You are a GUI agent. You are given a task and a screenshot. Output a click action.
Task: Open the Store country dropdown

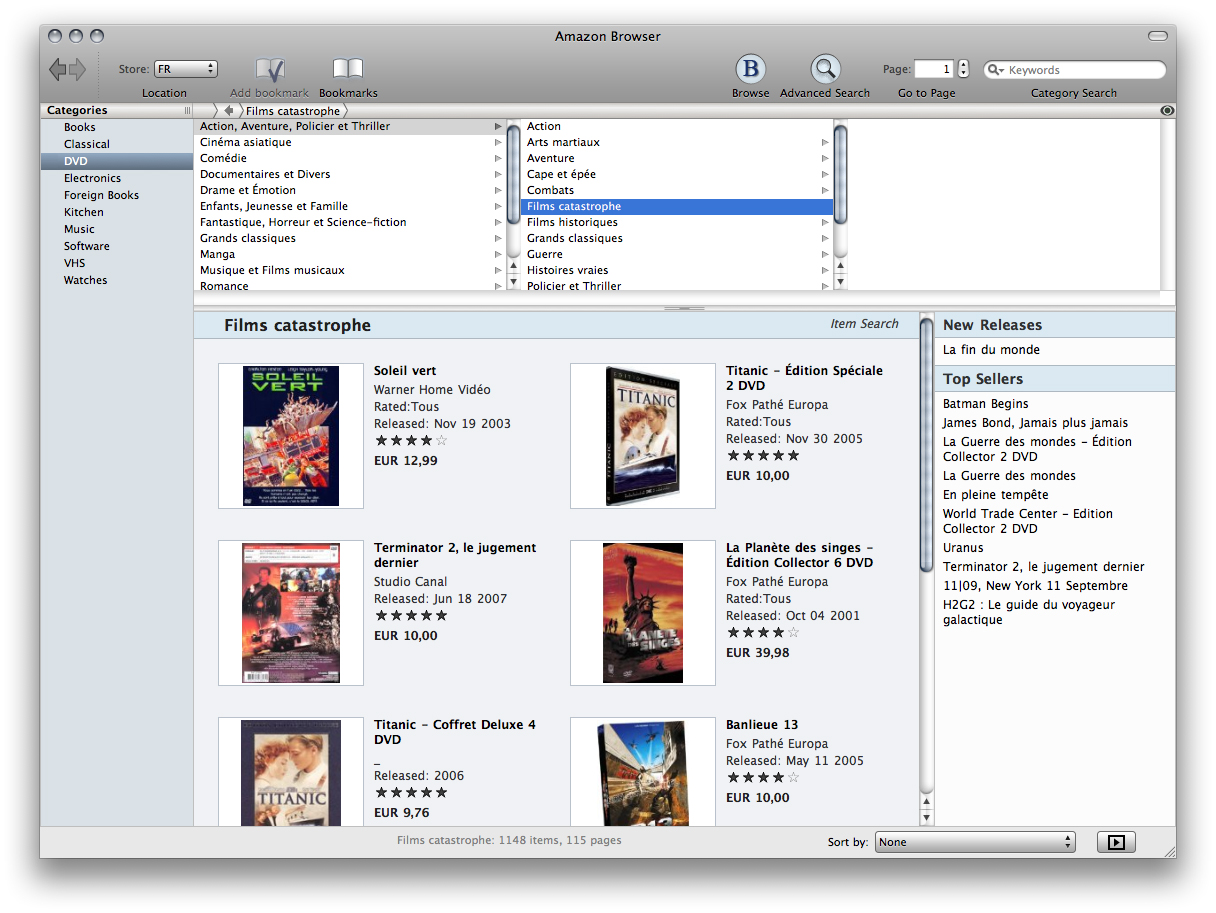186,69
